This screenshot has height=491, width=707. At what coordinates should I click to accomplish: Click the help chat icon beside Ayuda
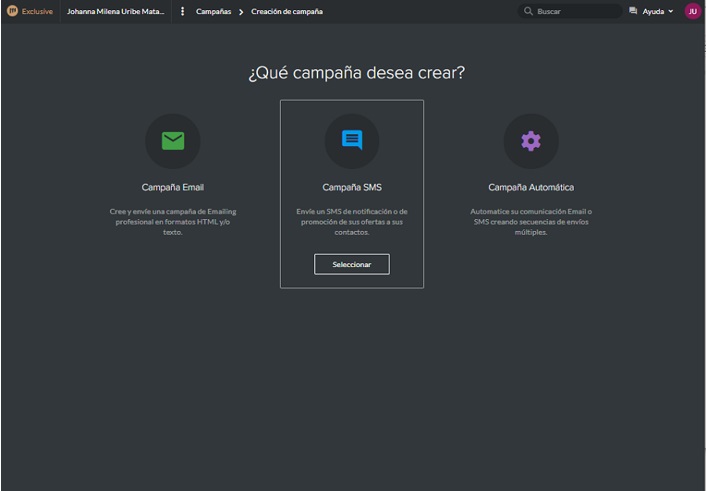tap(633, 11)
